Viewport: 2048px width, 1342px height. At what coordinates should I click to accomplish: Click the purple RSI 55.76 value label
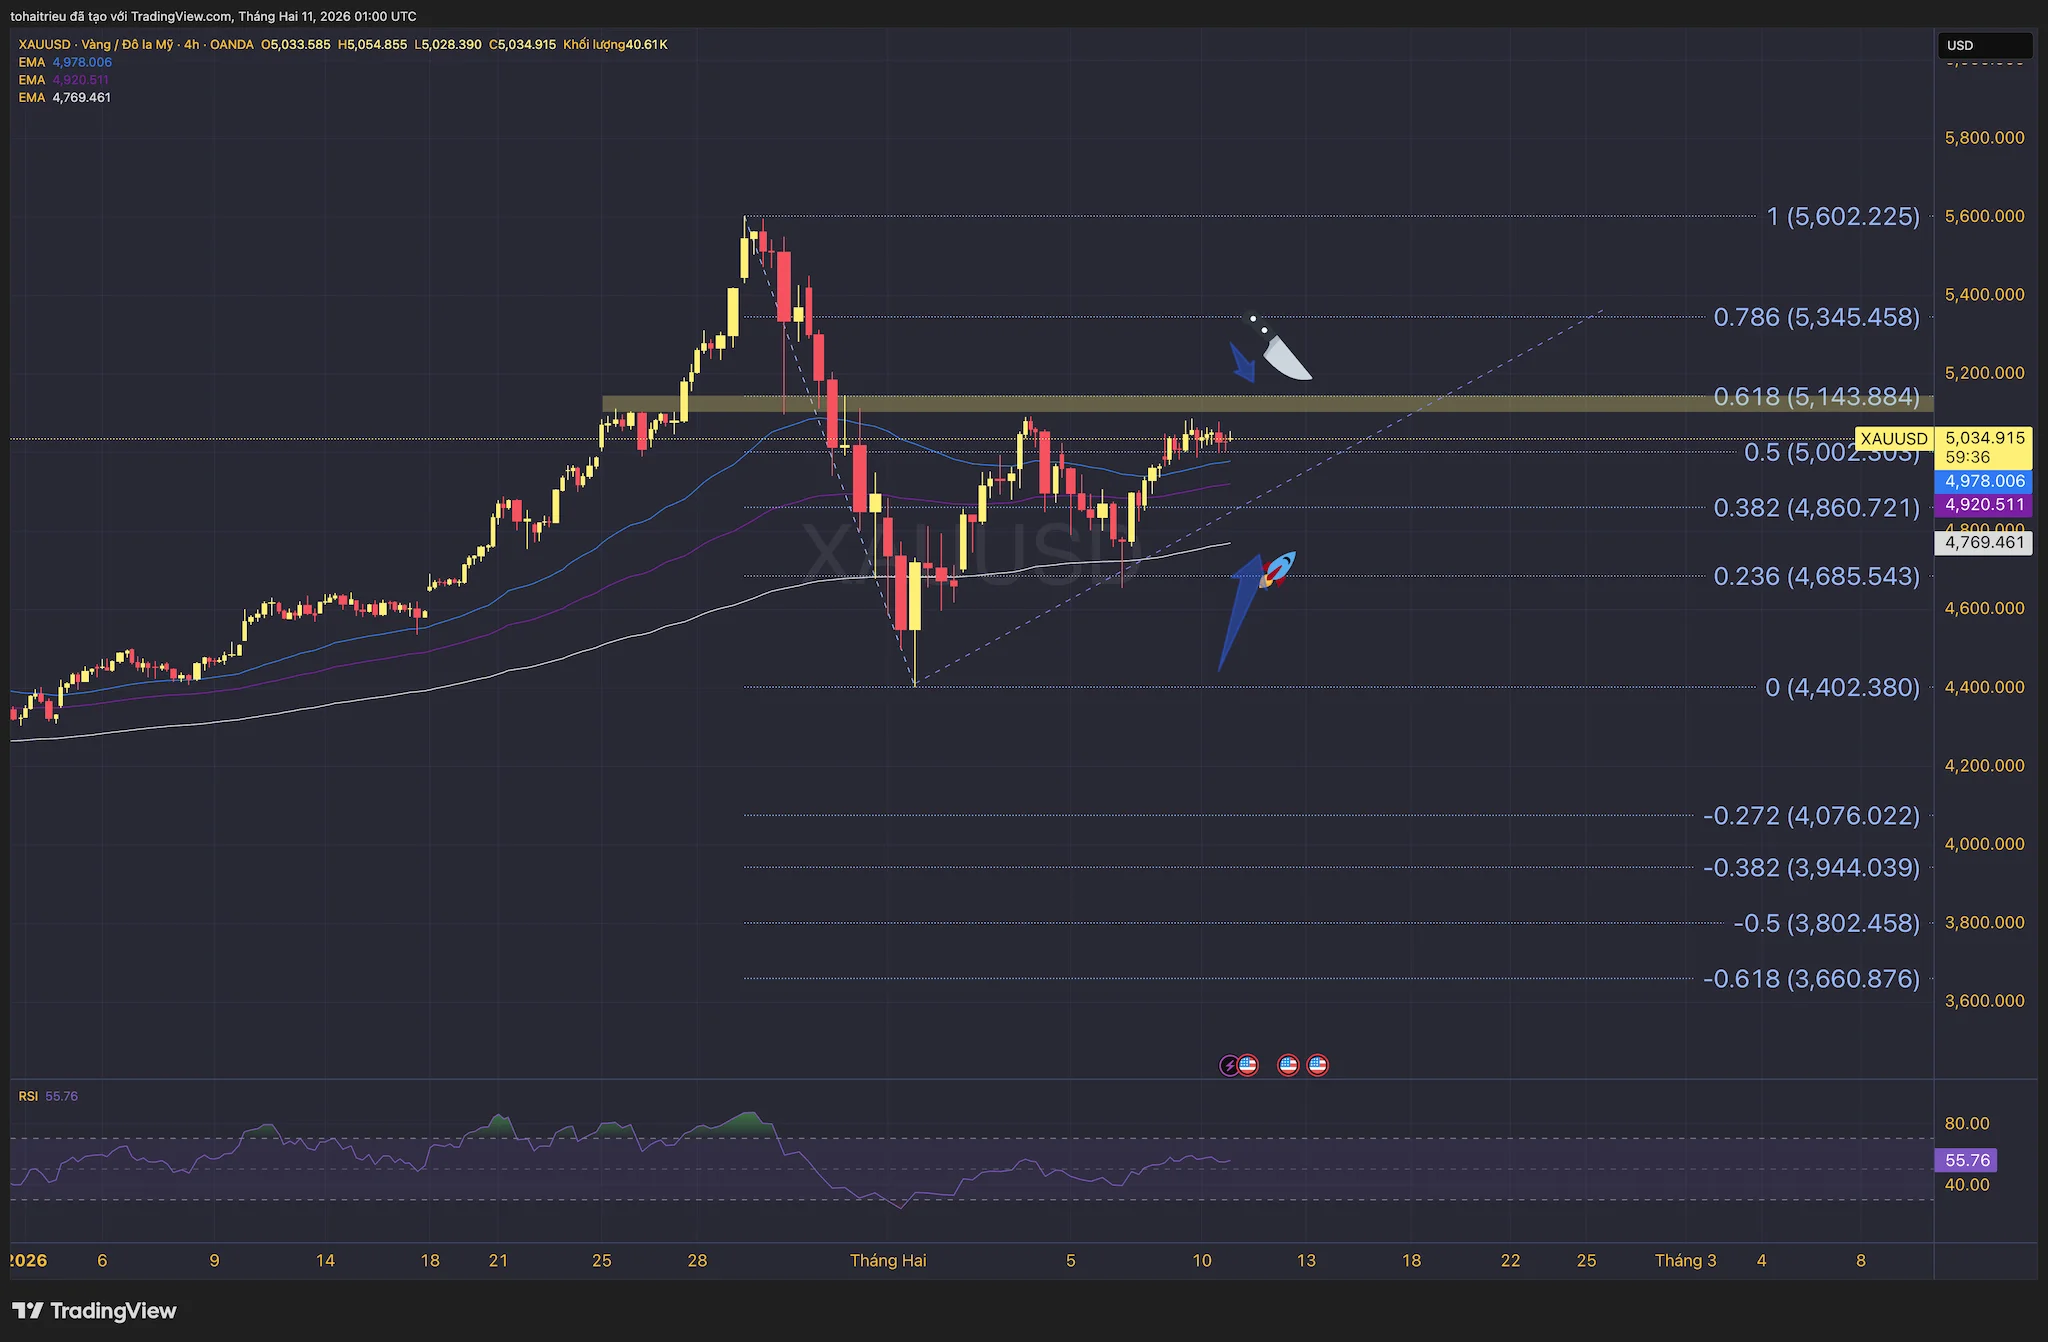[x=1967, y=1160]
